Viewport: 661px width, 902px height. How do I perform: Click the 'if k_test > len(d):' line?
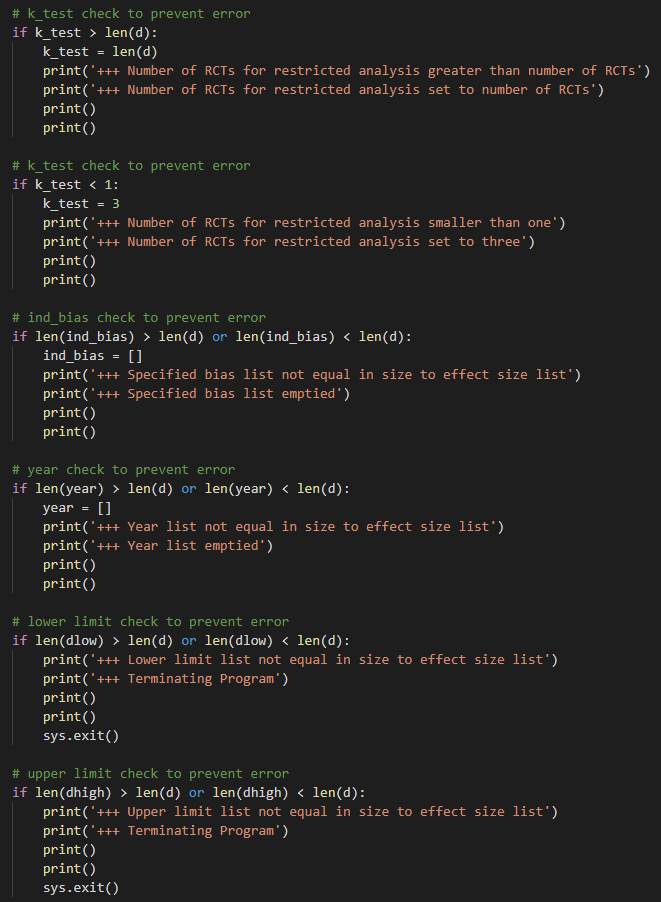pyautogui.click(x=80, y=32)
